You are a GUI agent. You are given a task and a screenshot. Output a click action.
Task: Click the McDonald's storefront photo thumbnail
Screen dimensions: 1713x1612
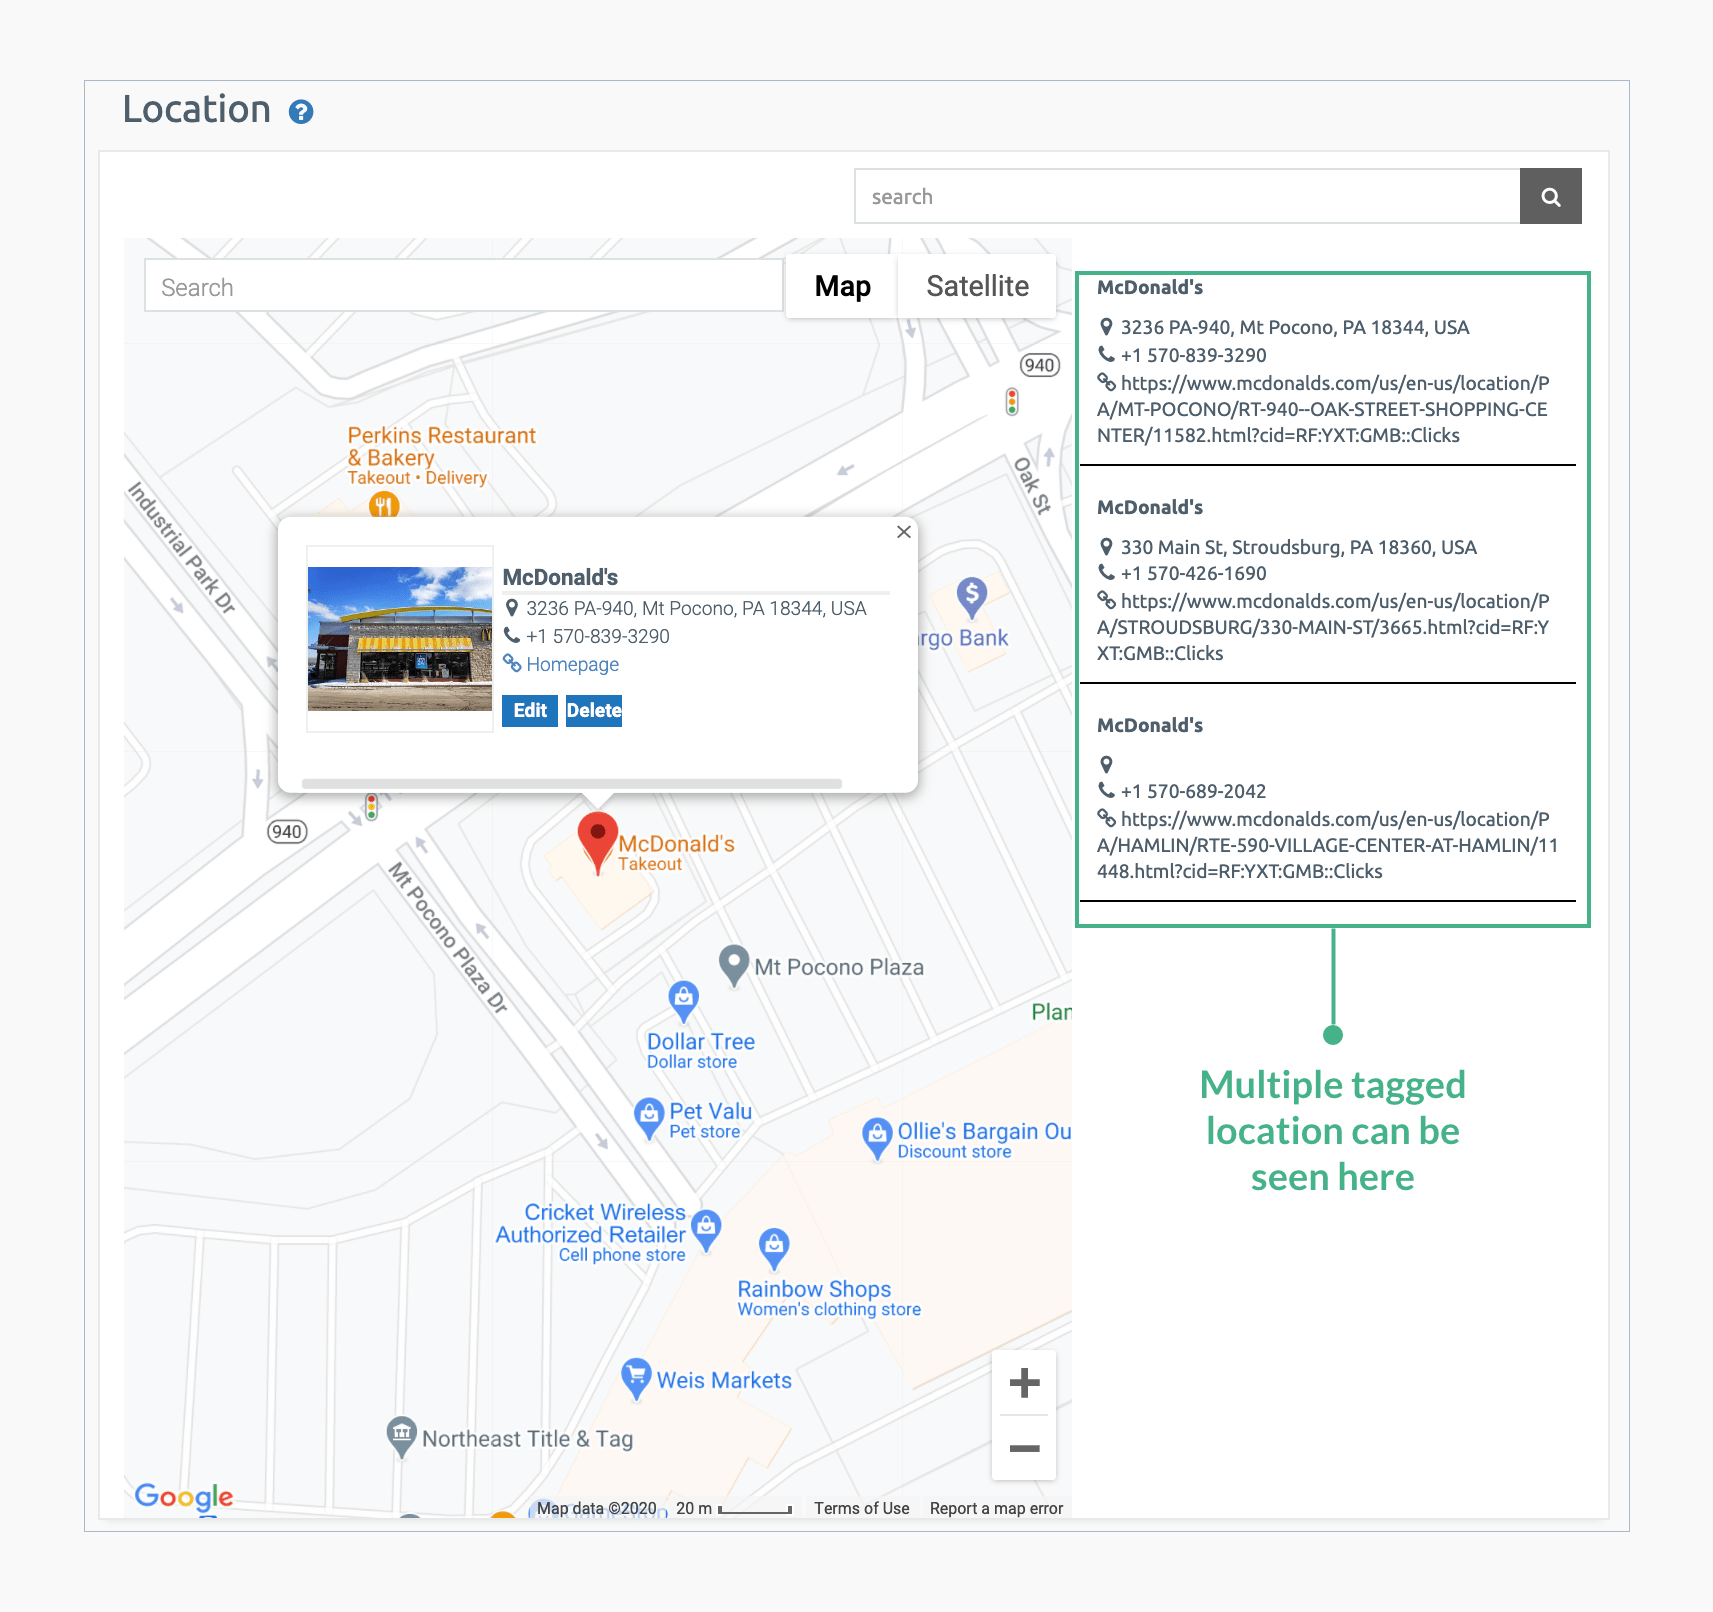400,639
